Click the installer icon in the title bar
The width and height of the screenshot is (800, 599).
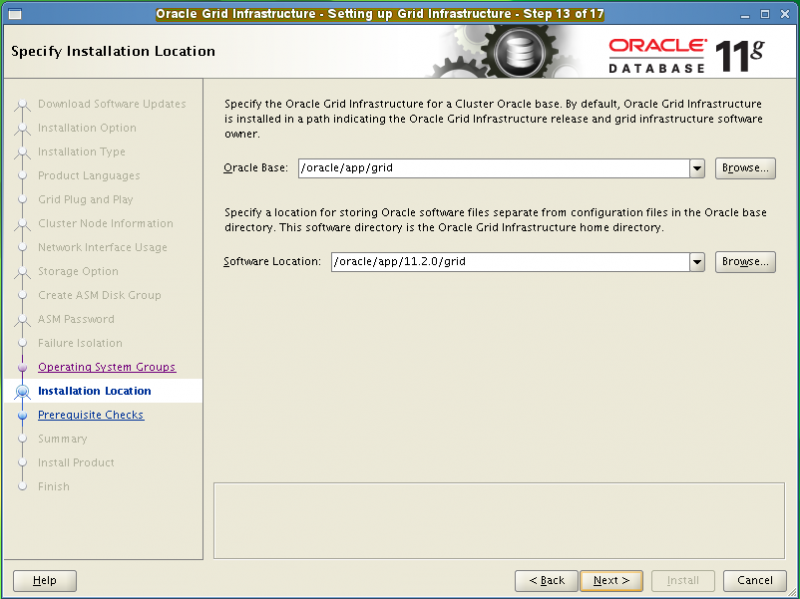pos(14,13)
